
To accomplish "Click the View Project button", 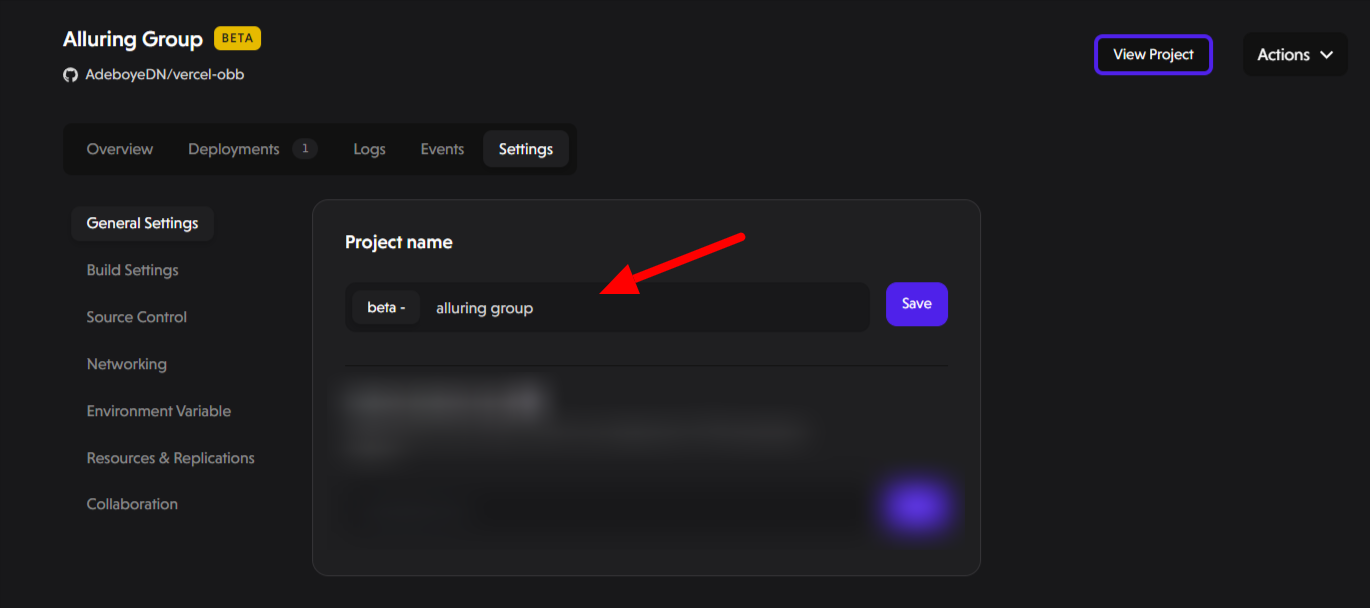I will pos(1153,55).
